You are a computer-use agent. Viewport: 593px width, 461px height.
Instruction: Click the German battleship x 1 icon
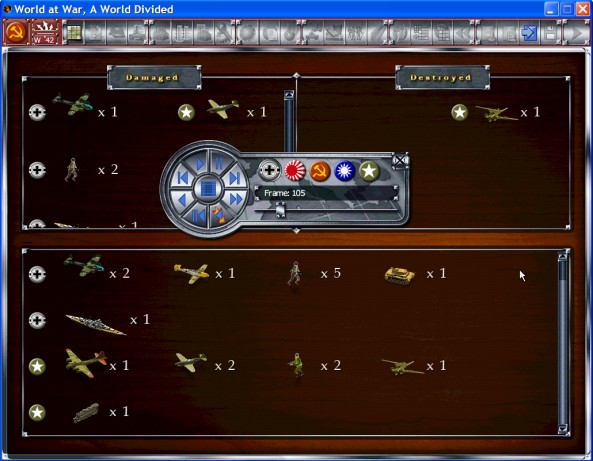tap(96, 324)
